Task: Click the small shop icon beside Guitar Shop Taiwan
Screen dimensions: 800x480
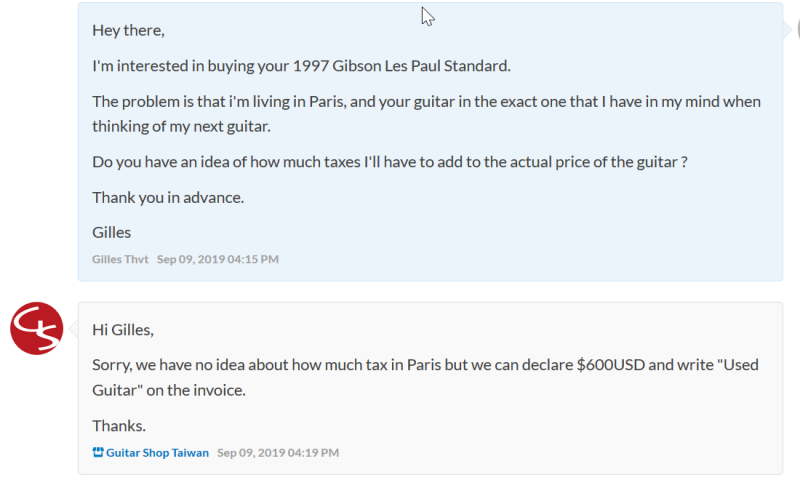Action: pyautogui.click(x=98, y=453)
